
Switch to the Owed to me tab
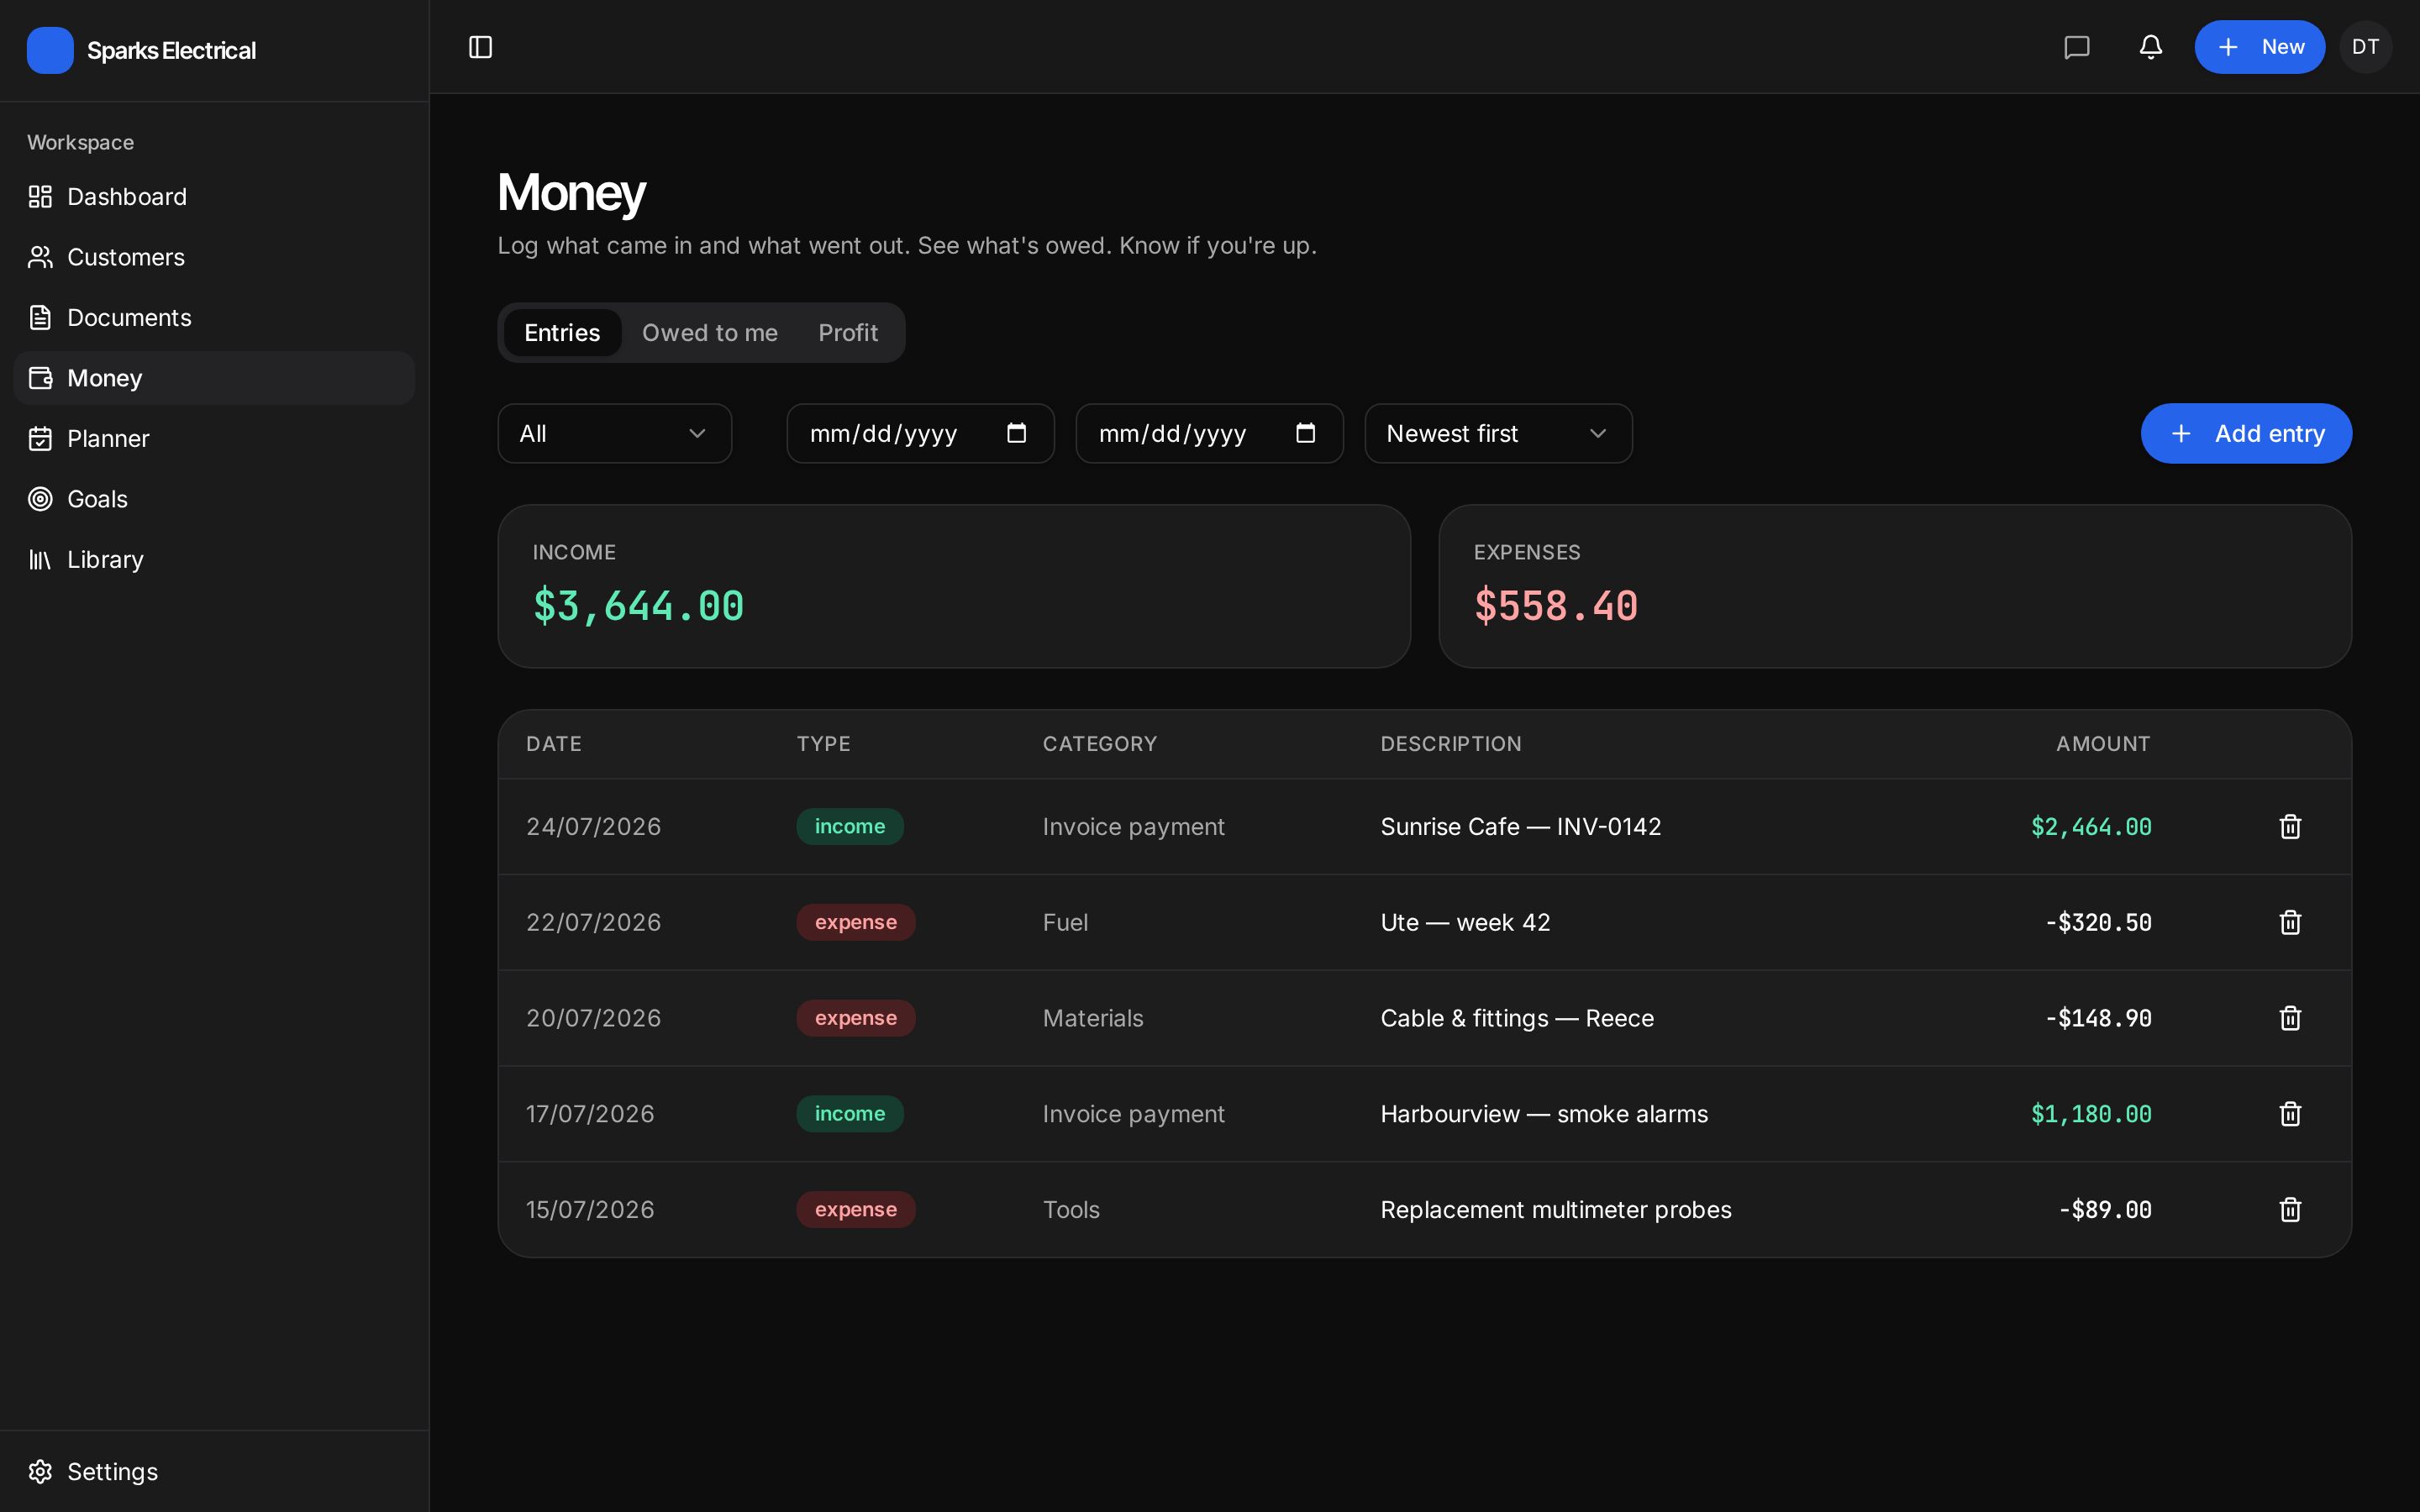pos(710,333)
